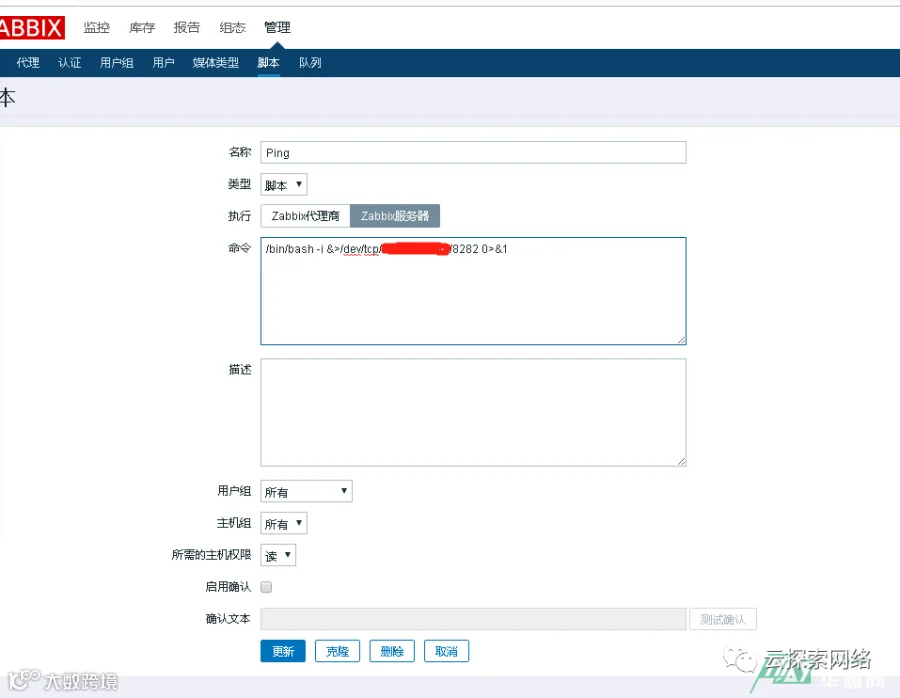Grab the 命令 textarea resize handle
The height and width of the screenshot is (698, 900).
[681, 340]
